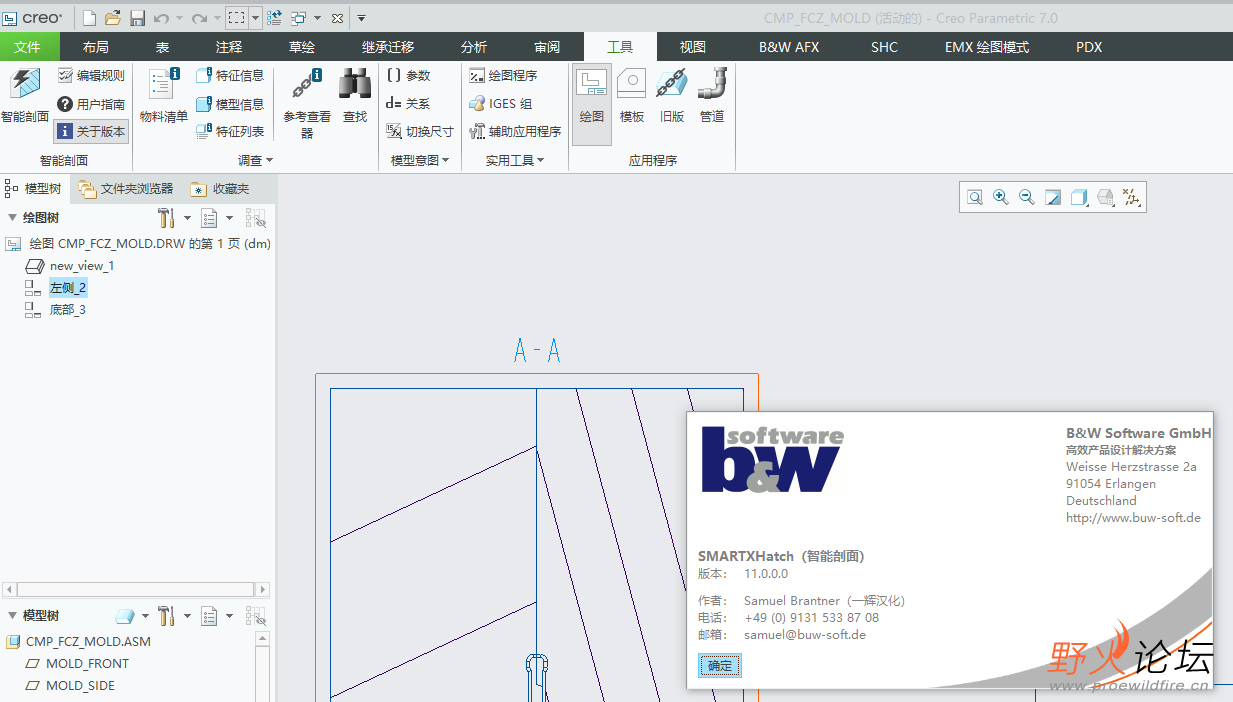The image size is (1233, 702).
Task: Click the Find (查找) binoculars icon
Action: click(355, 97)
